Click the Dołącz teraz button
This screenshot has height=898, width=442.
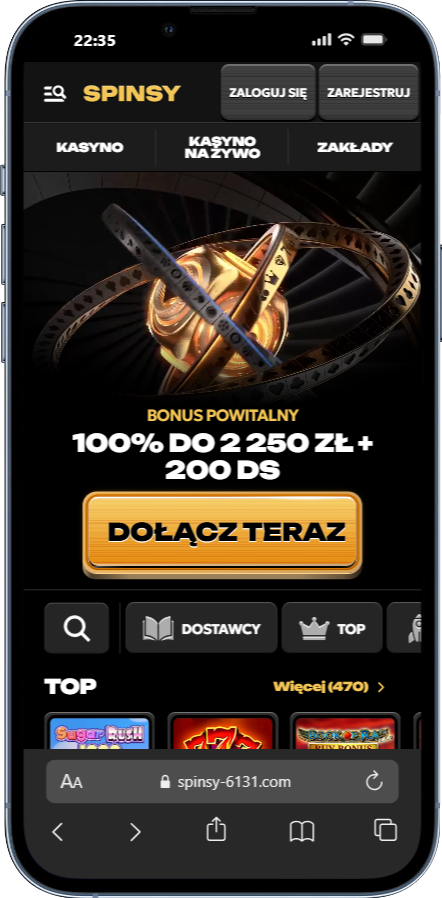223,532
